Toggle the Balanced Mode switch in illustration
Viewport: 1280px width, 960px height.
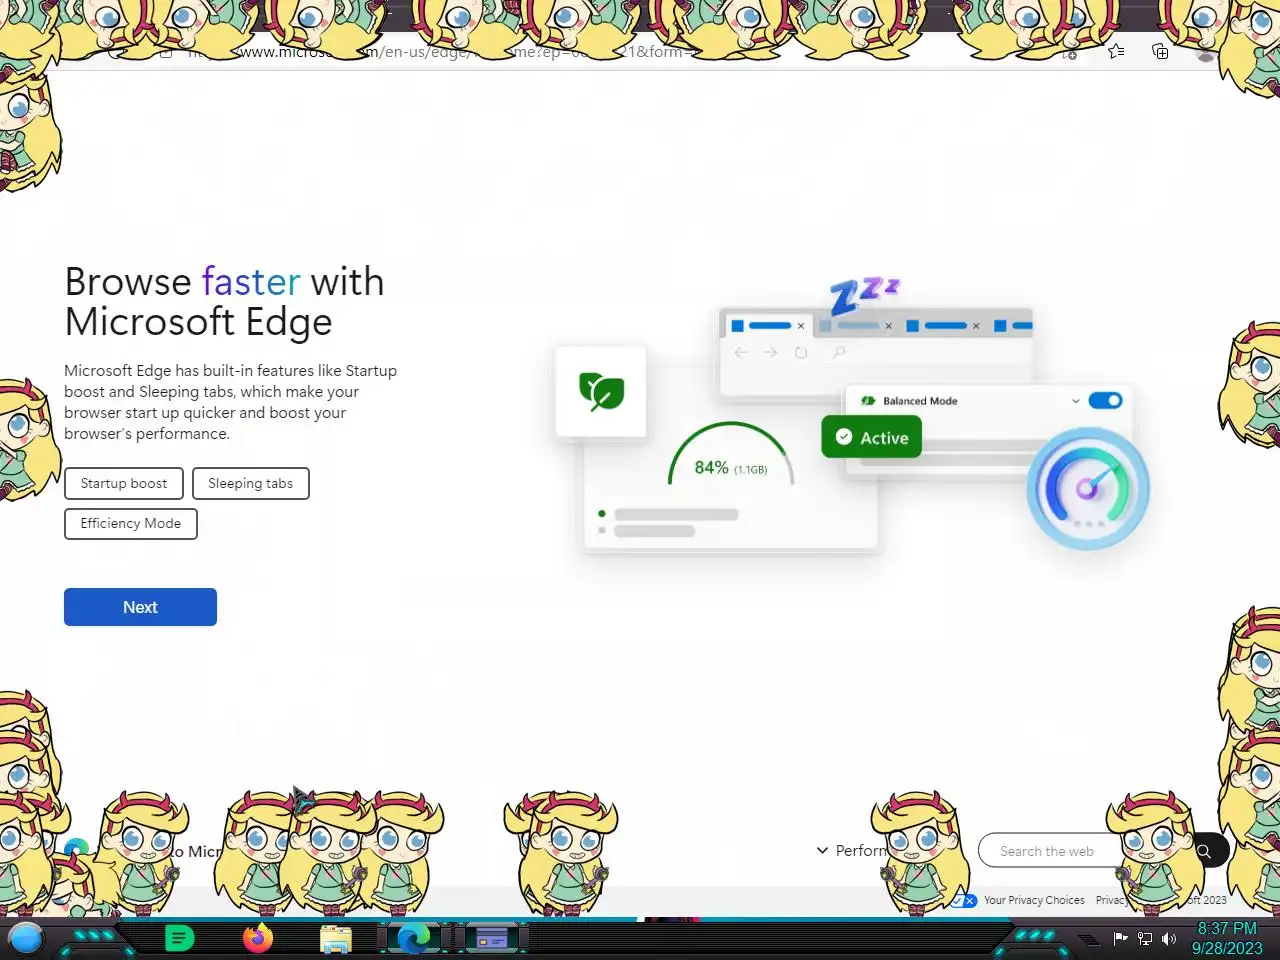tap(1105, 400)
